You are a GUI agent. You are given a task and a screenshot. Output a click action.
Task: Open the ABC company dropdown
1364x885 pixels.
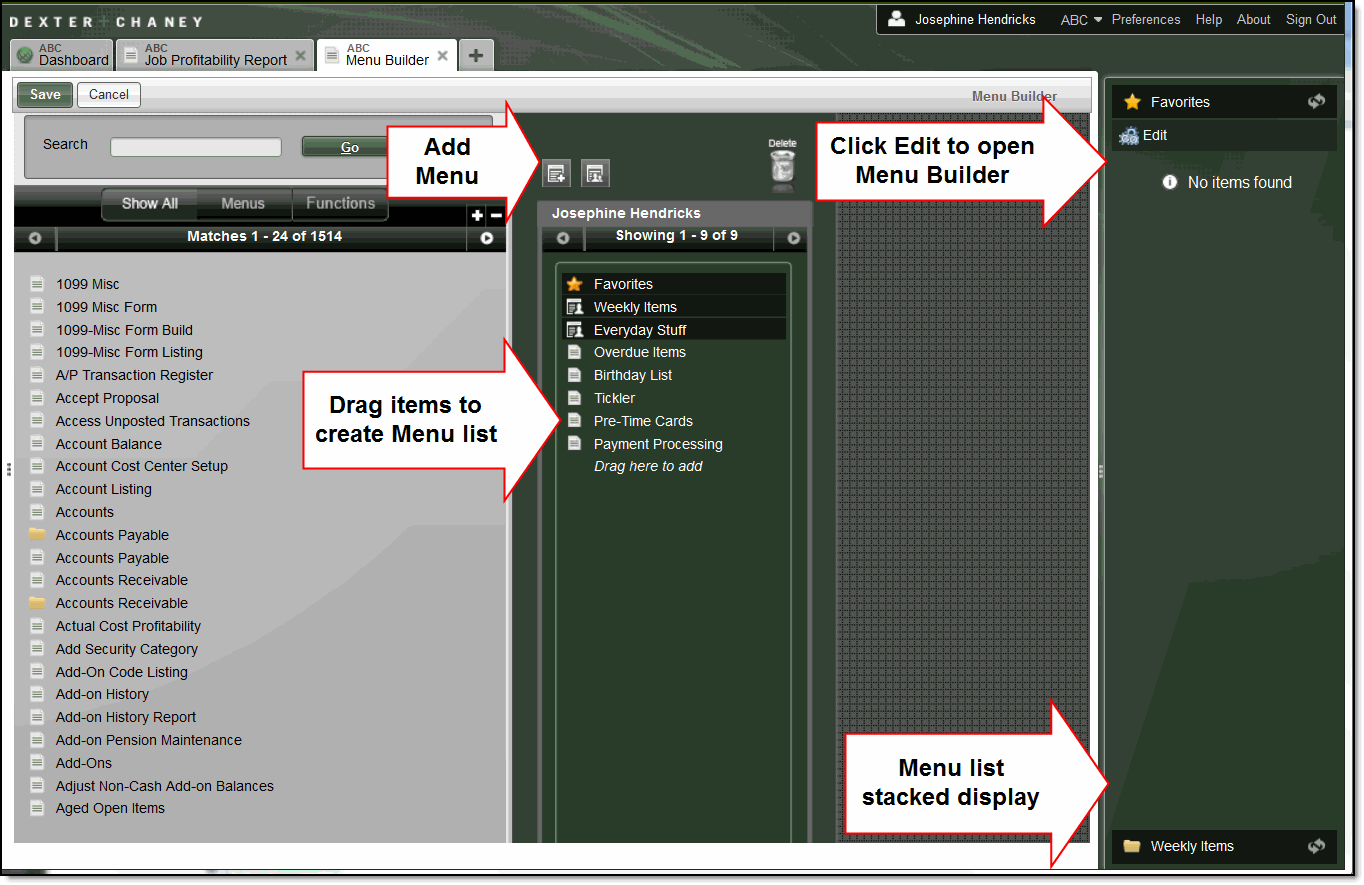[x=1081, y=20]
